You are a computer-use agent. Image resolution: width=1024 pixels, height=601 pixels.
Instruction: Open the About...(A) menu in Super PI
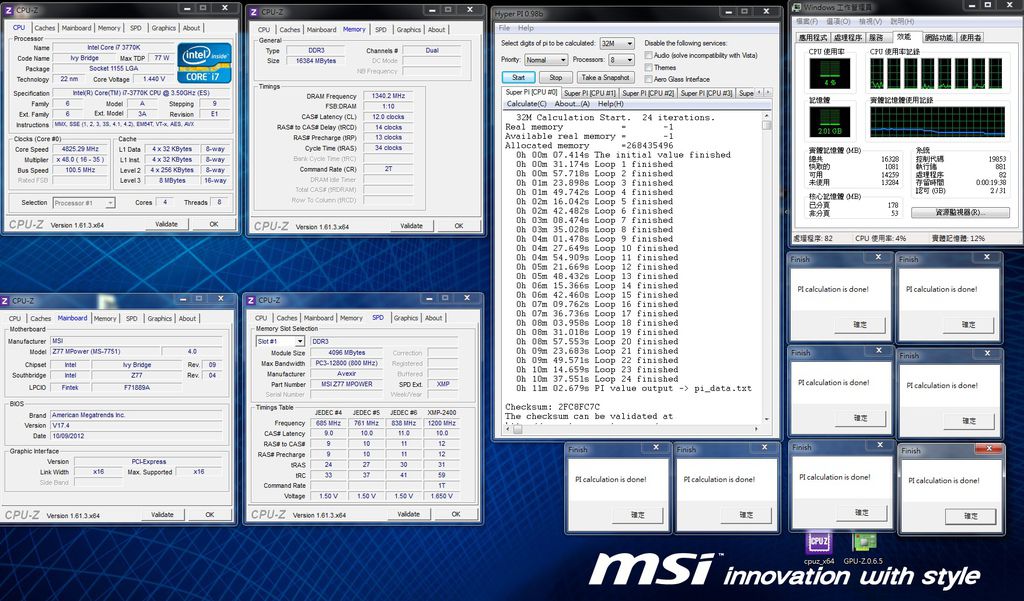tap(572, 104)
